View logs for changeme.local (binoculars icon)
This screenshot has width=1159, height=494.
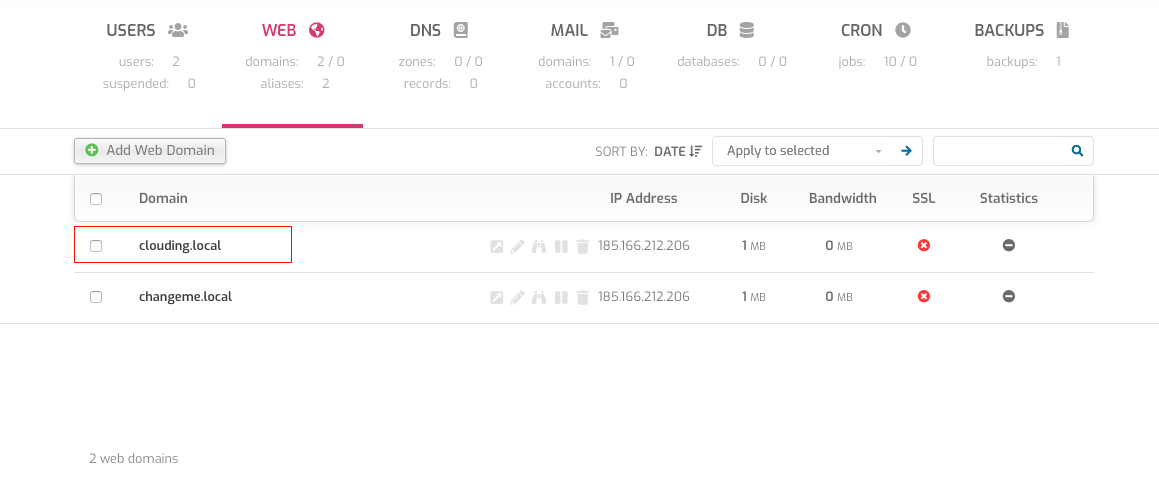[x=539, y=297]
